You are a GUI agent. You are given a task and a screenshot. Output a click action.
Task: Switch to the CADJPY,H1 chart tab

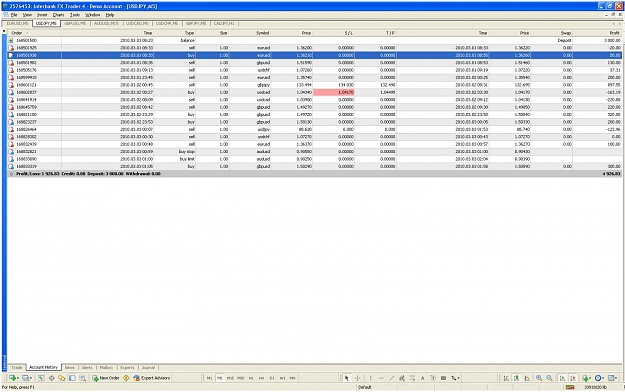(224, 24)
